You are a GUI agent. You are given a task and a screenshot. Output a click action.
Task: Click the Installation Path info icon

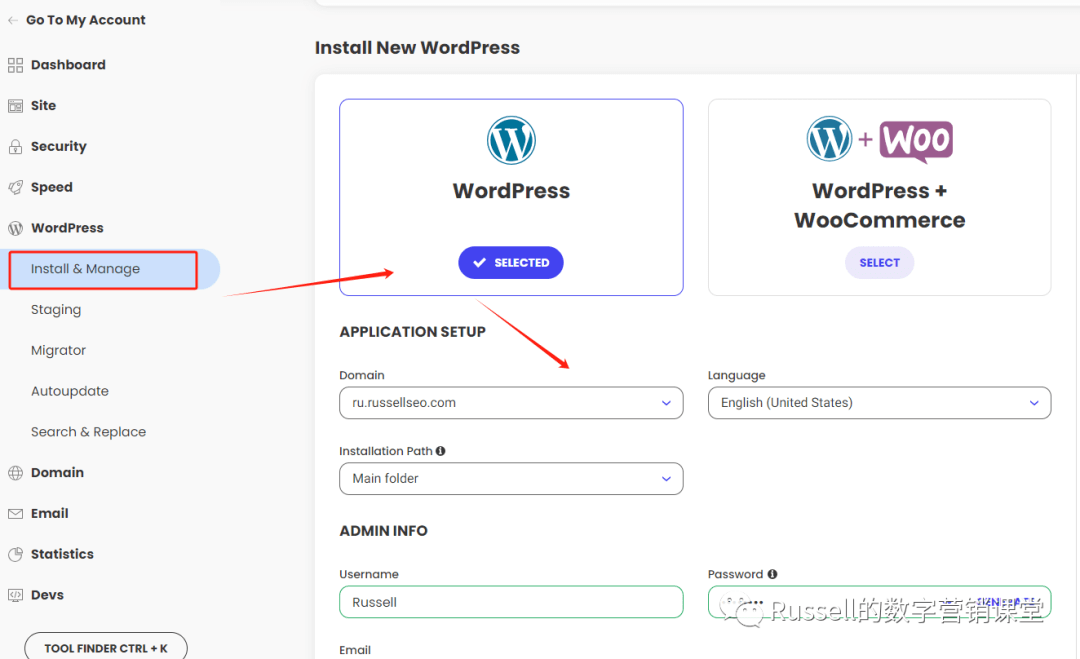441,451
